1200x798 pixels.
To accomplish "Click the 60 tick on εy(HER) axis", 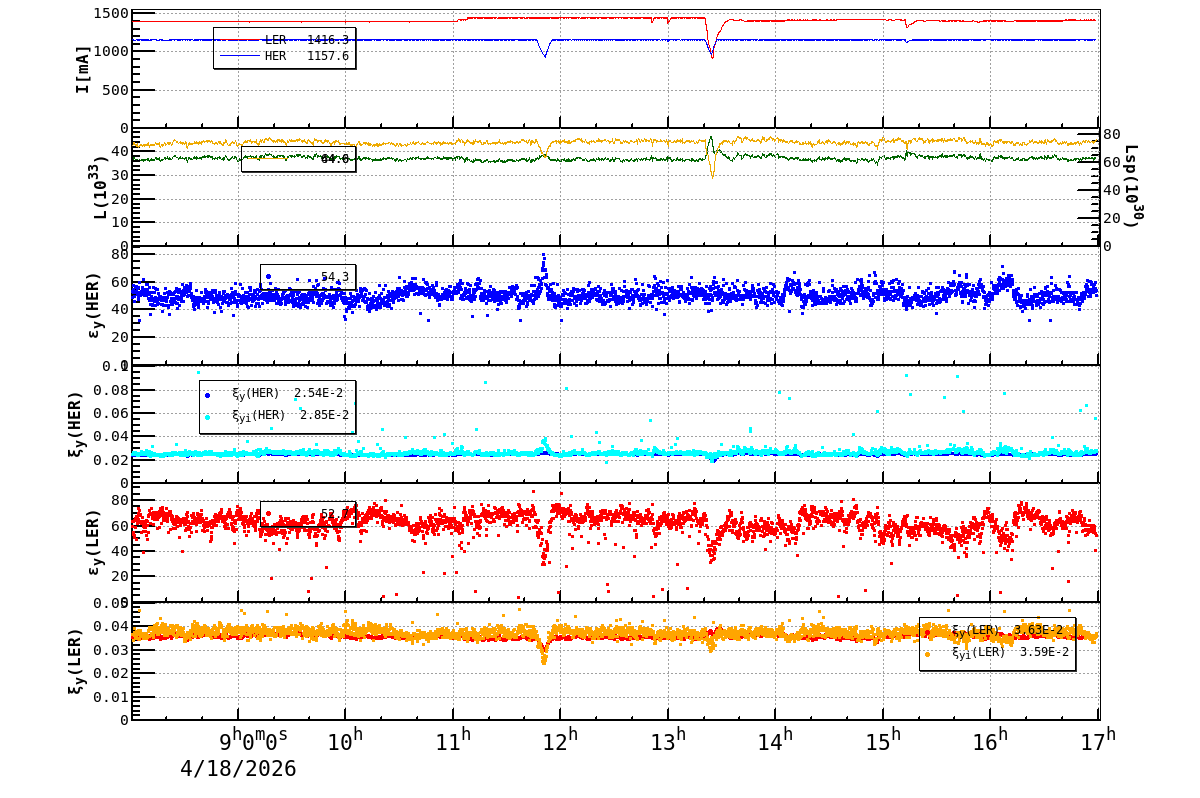I will pyautogui.click(x=121, y=282).
